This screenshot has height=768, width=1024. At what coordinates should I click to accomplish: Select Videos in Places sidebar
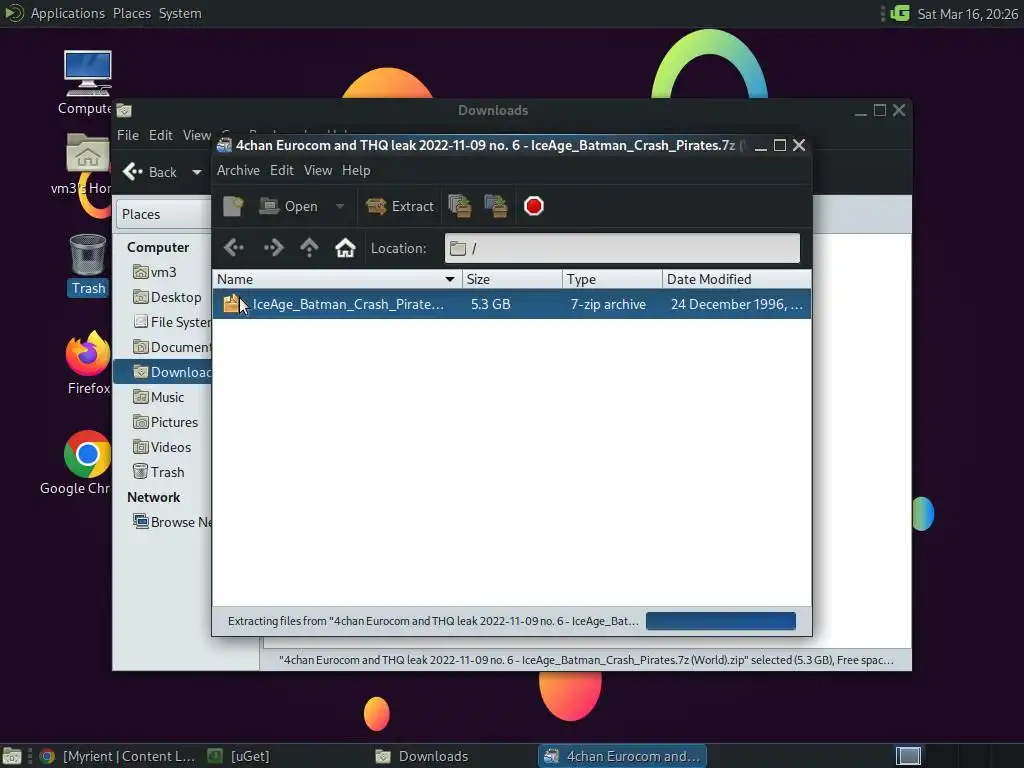click(x=162, y=447)
